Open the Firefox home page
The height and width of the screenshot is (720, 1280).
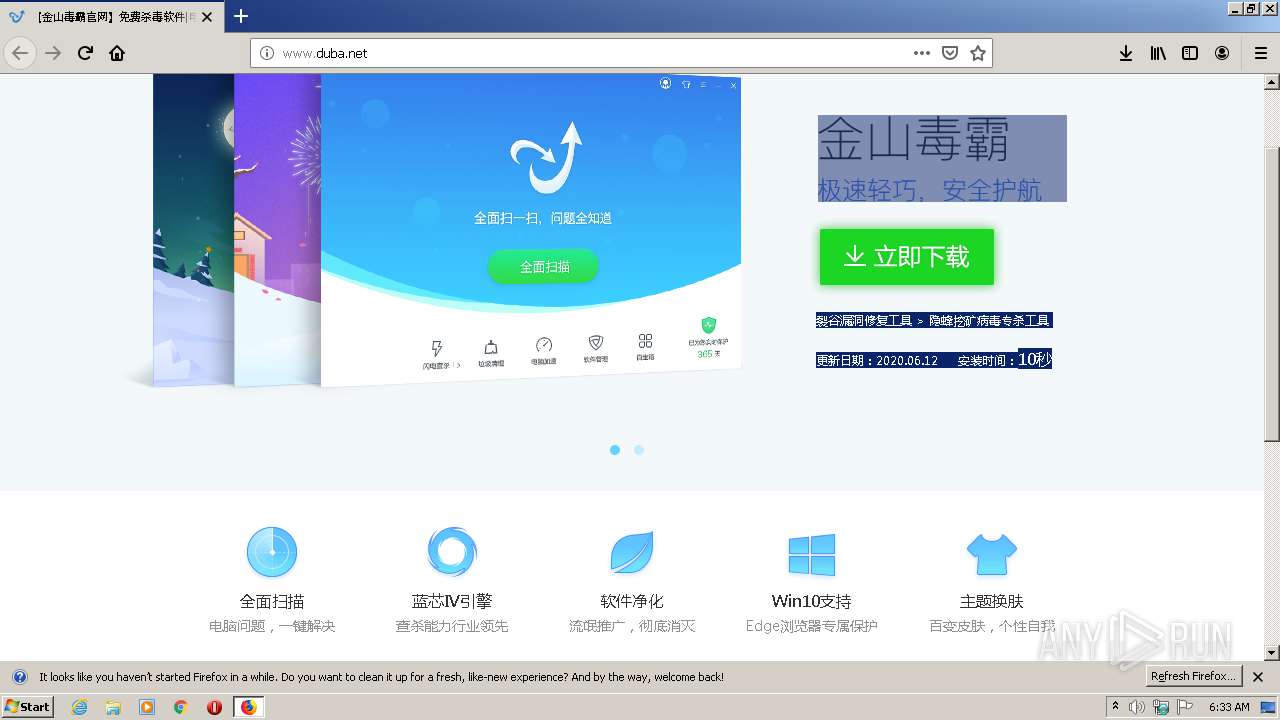pyautogui.click(x=117, y=53)
